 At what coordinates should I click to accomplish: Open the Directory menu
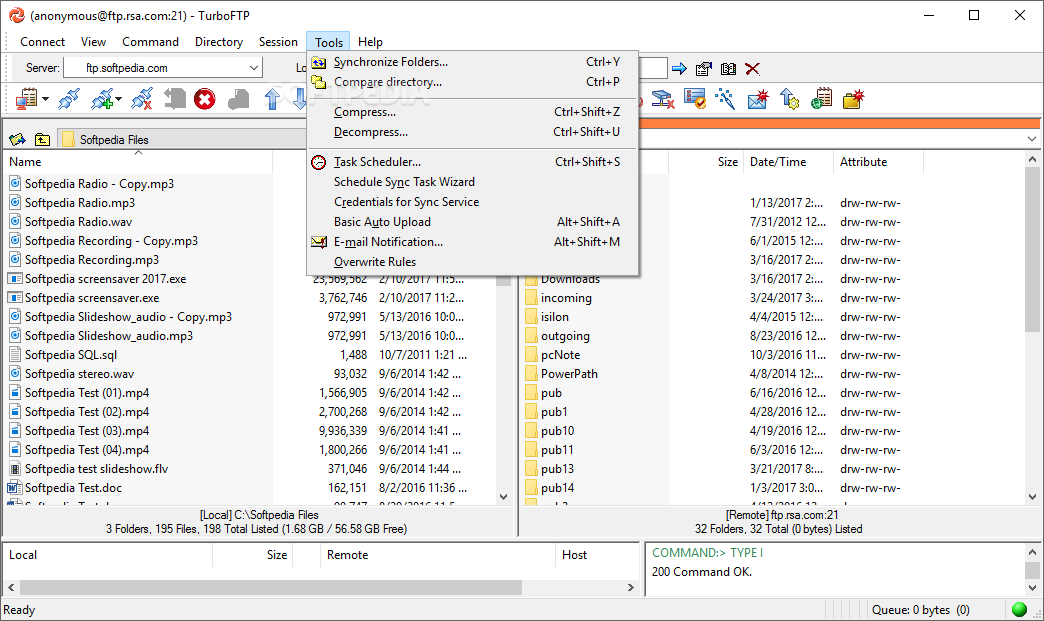(218, 42)
